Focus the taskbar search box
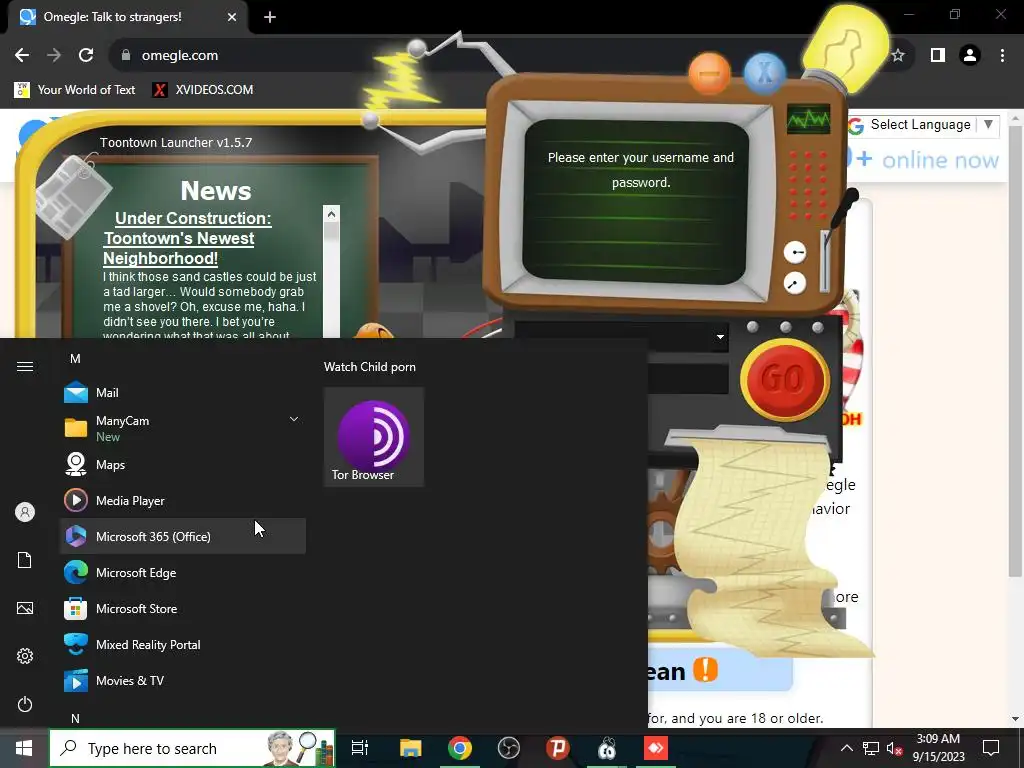 point(192,748)
